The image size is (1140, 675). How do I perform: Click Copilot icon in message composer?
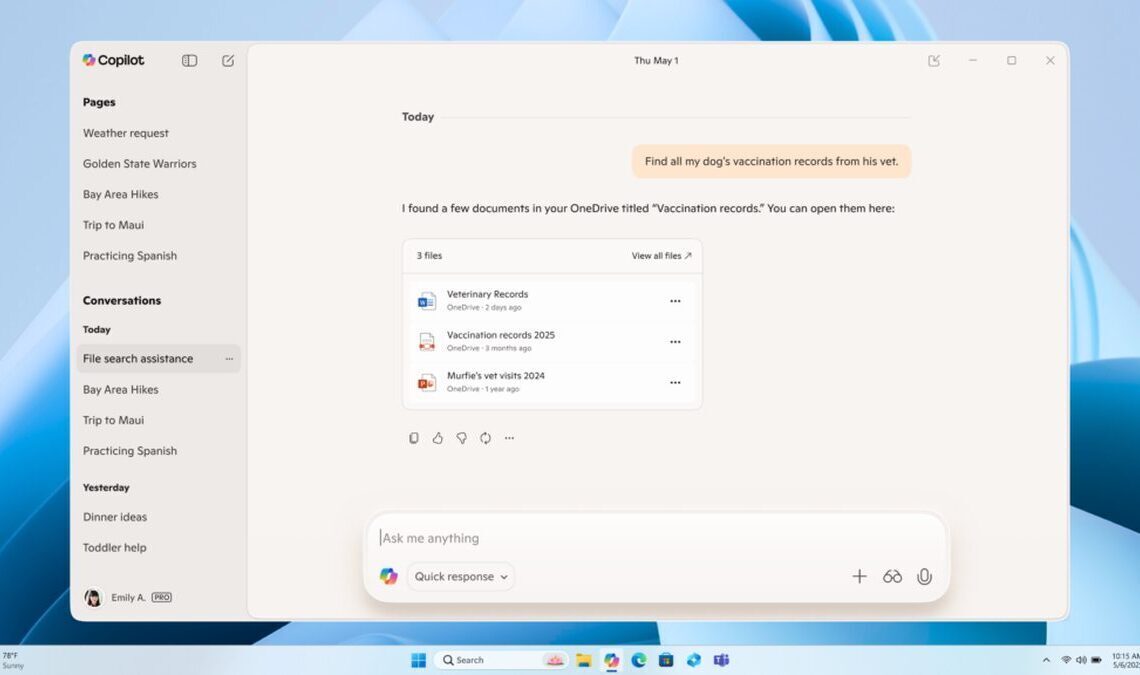tap(389, 576)
